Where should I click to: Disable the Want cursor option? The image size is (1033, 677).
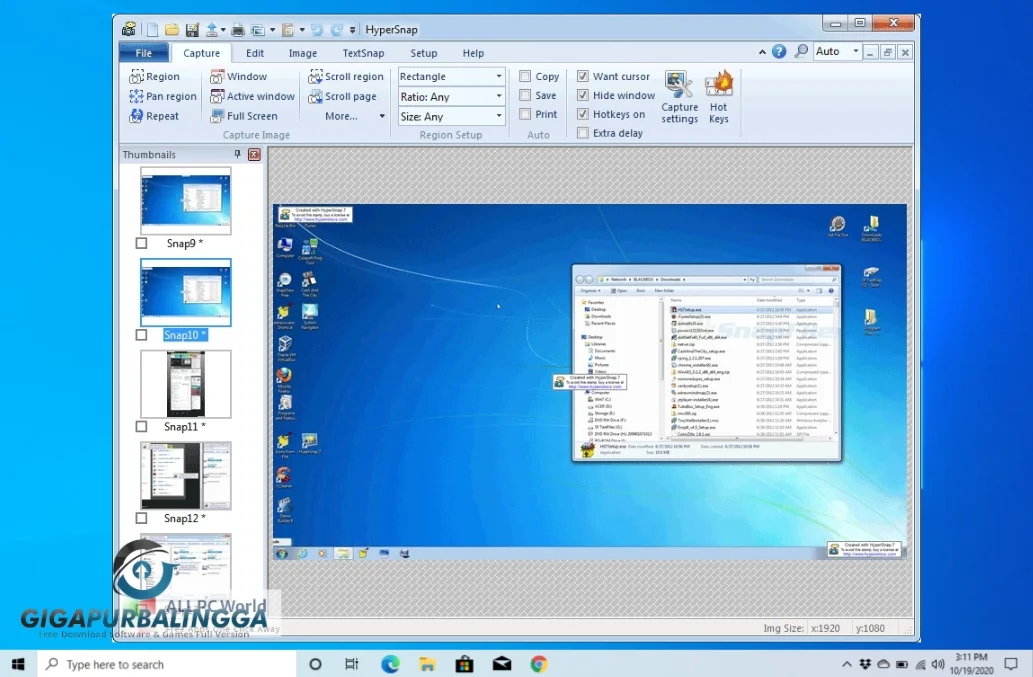[x=582, y=76]
